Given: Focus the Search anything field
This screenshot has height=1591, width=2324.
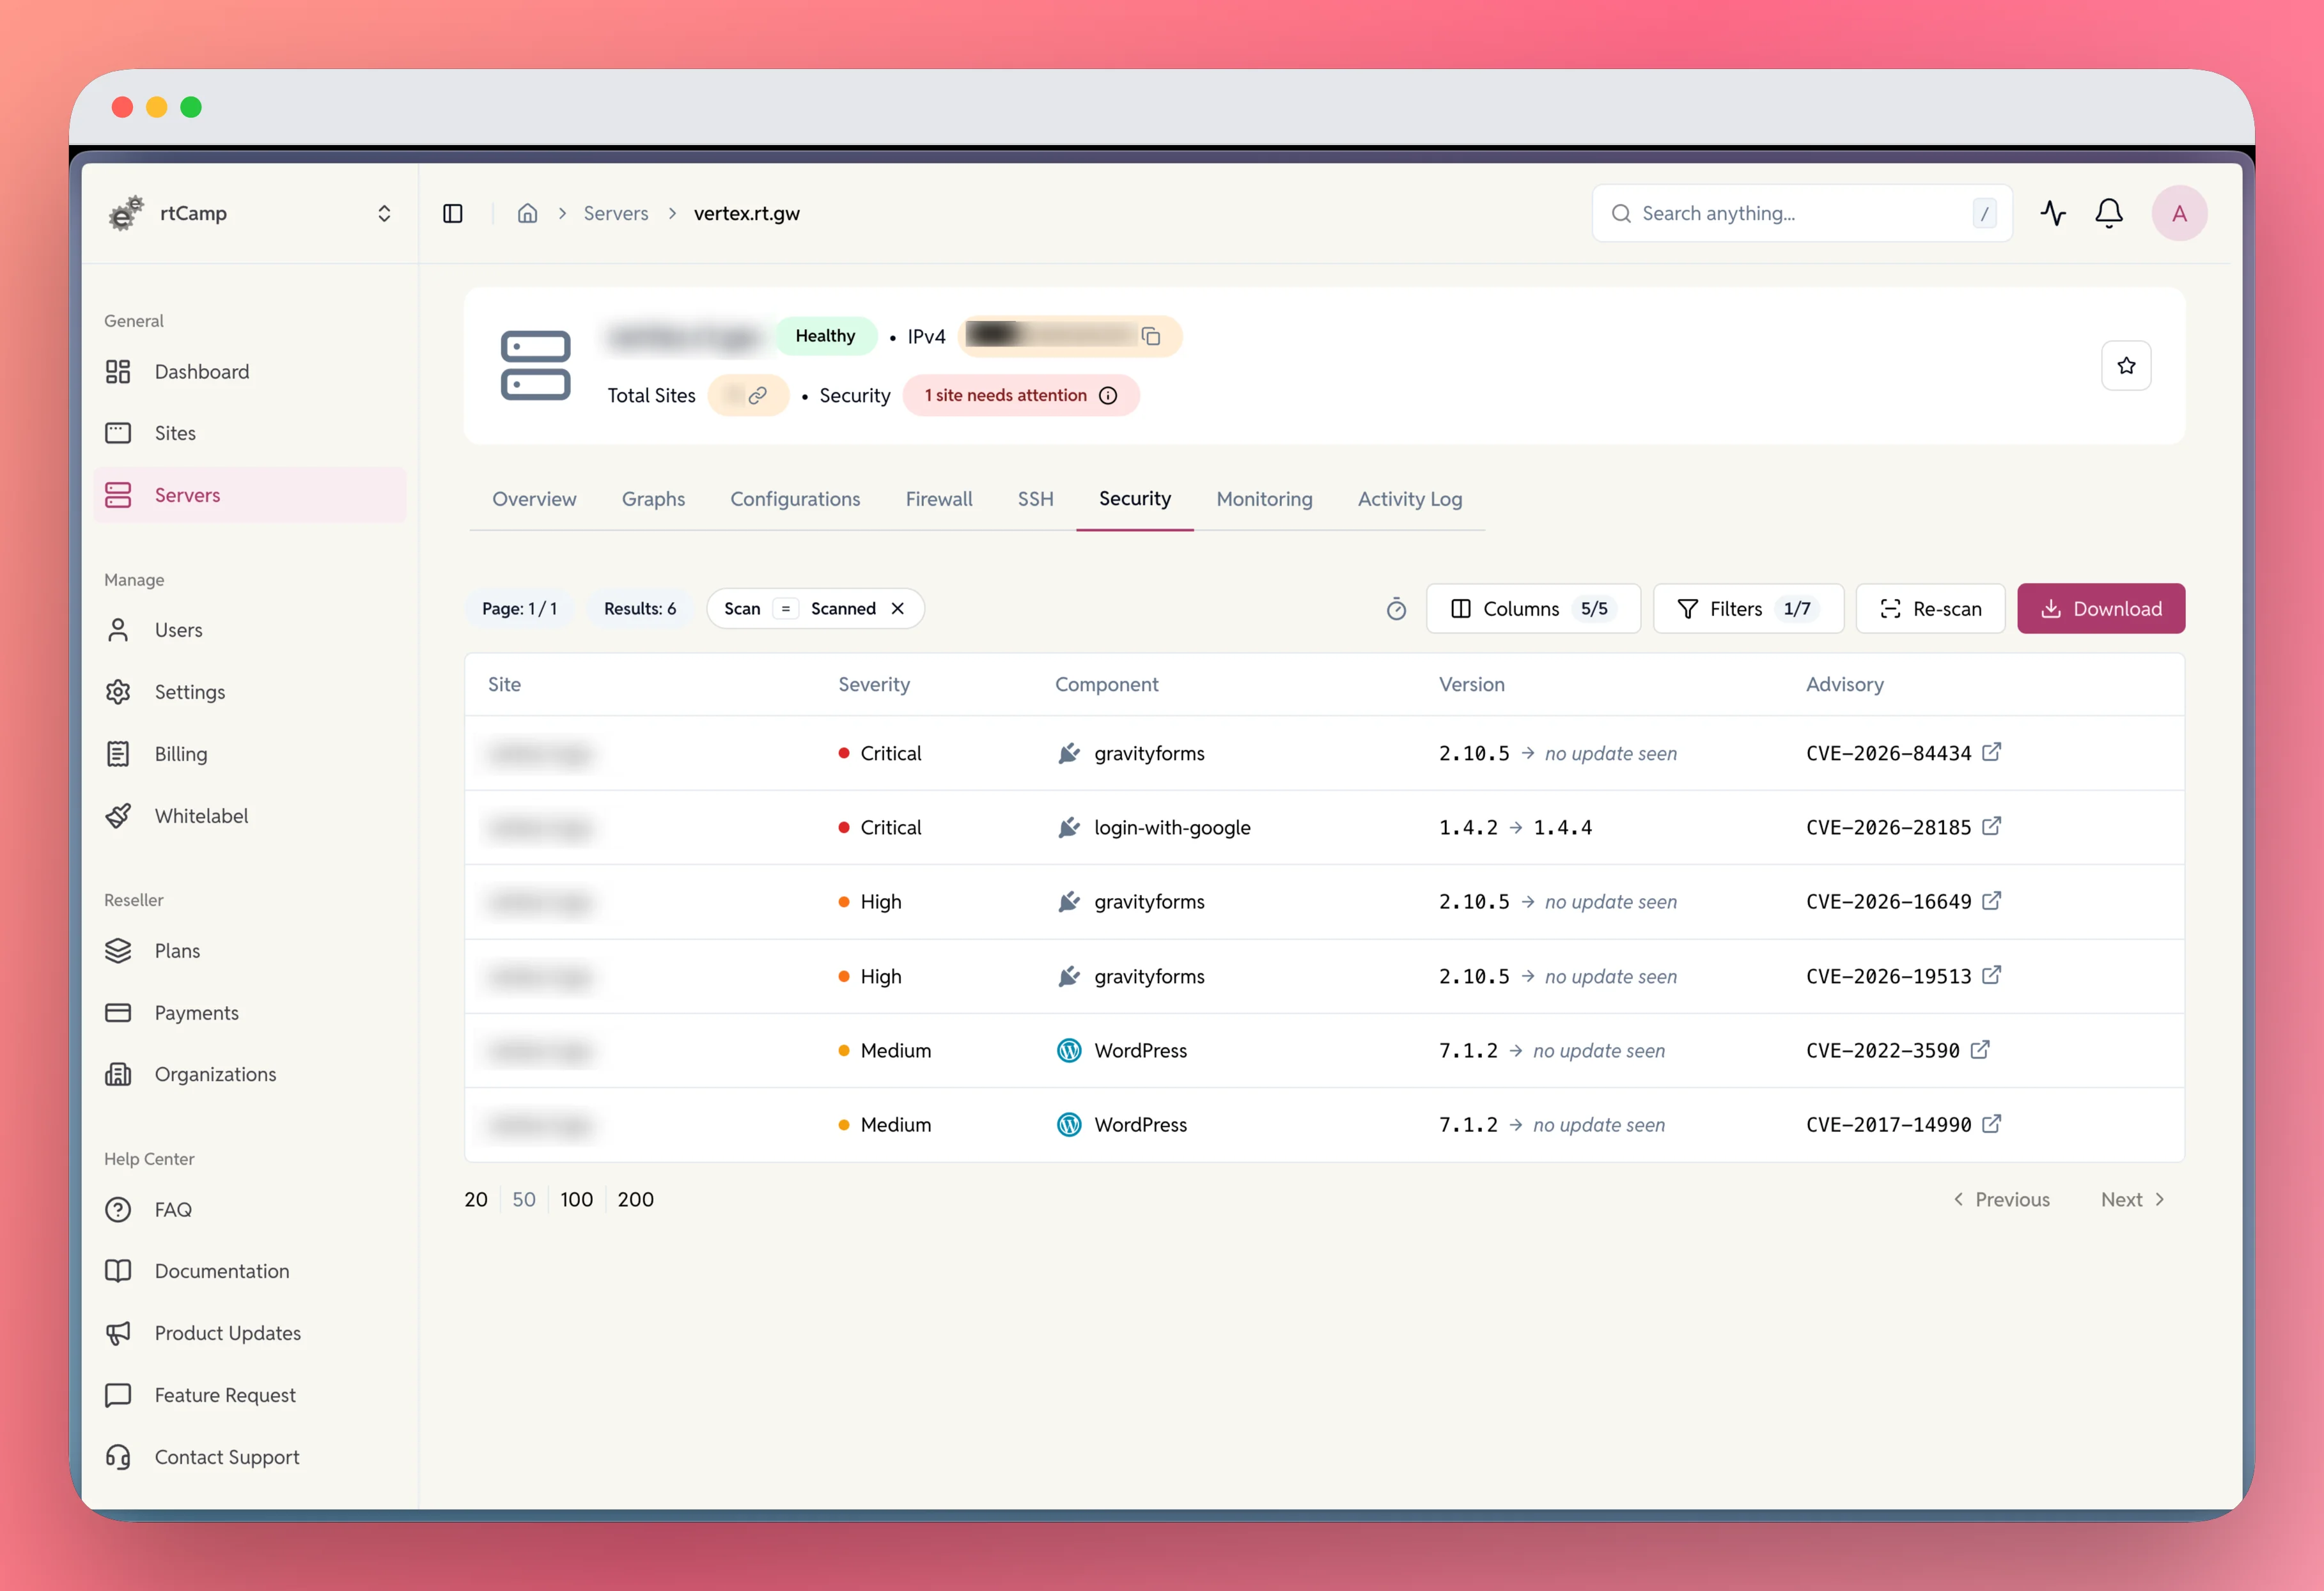Looking at the screenshot, I should 1801,213.
